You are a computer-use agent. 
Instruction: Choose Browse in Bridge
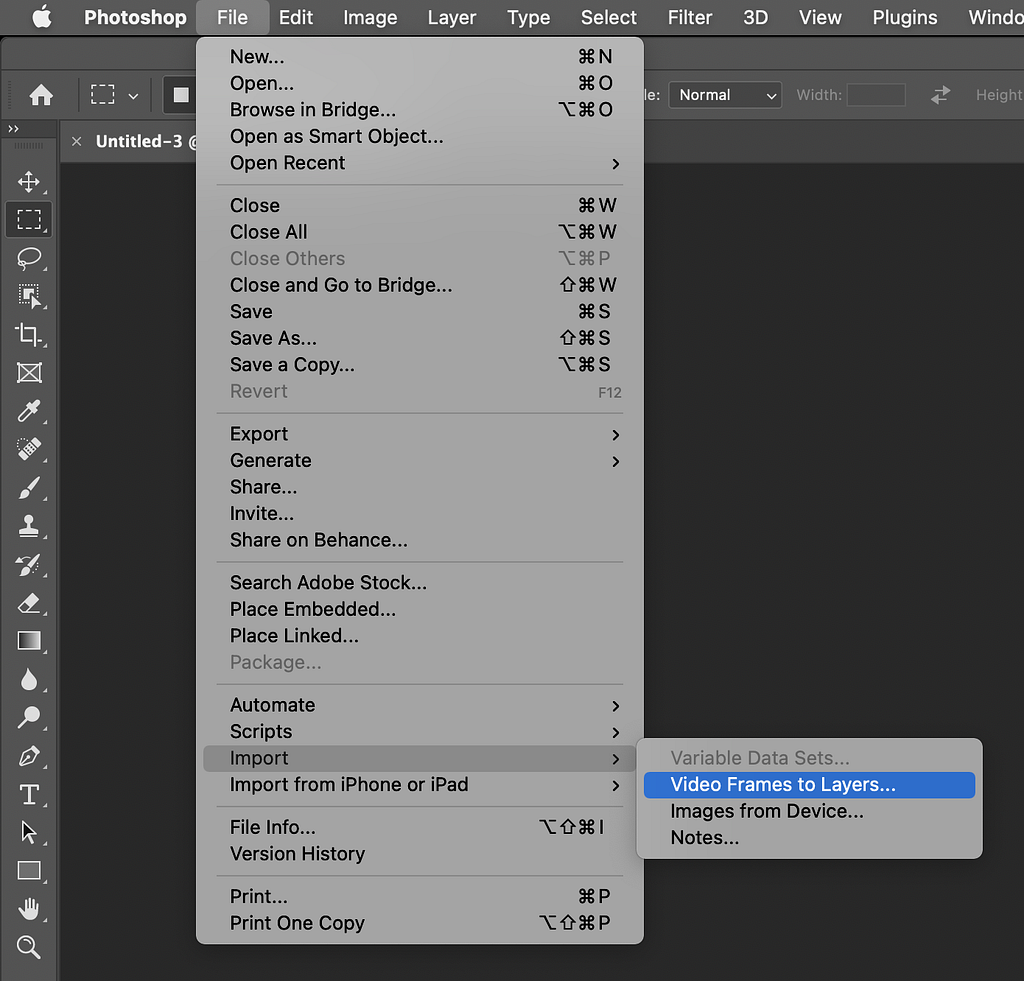[x=419, y=110]
